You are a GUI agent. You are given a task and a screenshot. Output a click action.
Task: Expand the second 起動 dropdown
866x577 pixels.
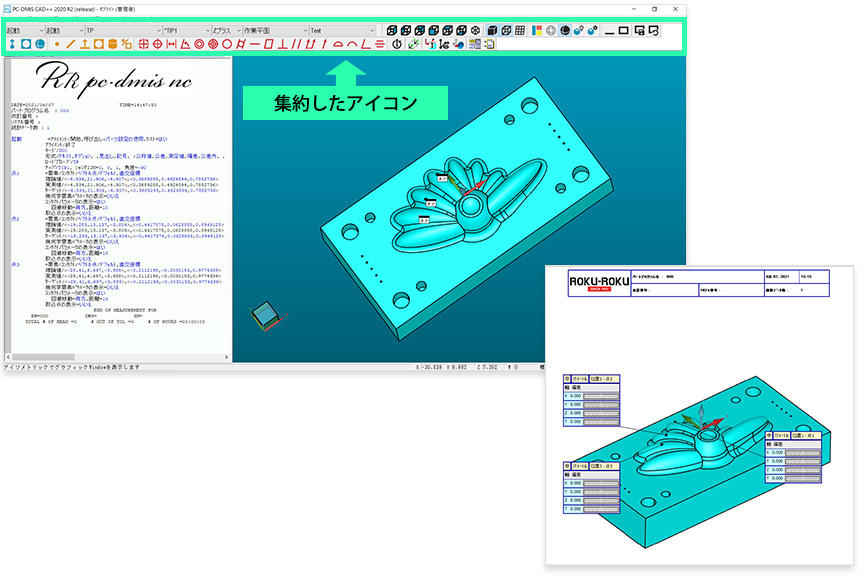pyautogui.click(x=65, y=30)
